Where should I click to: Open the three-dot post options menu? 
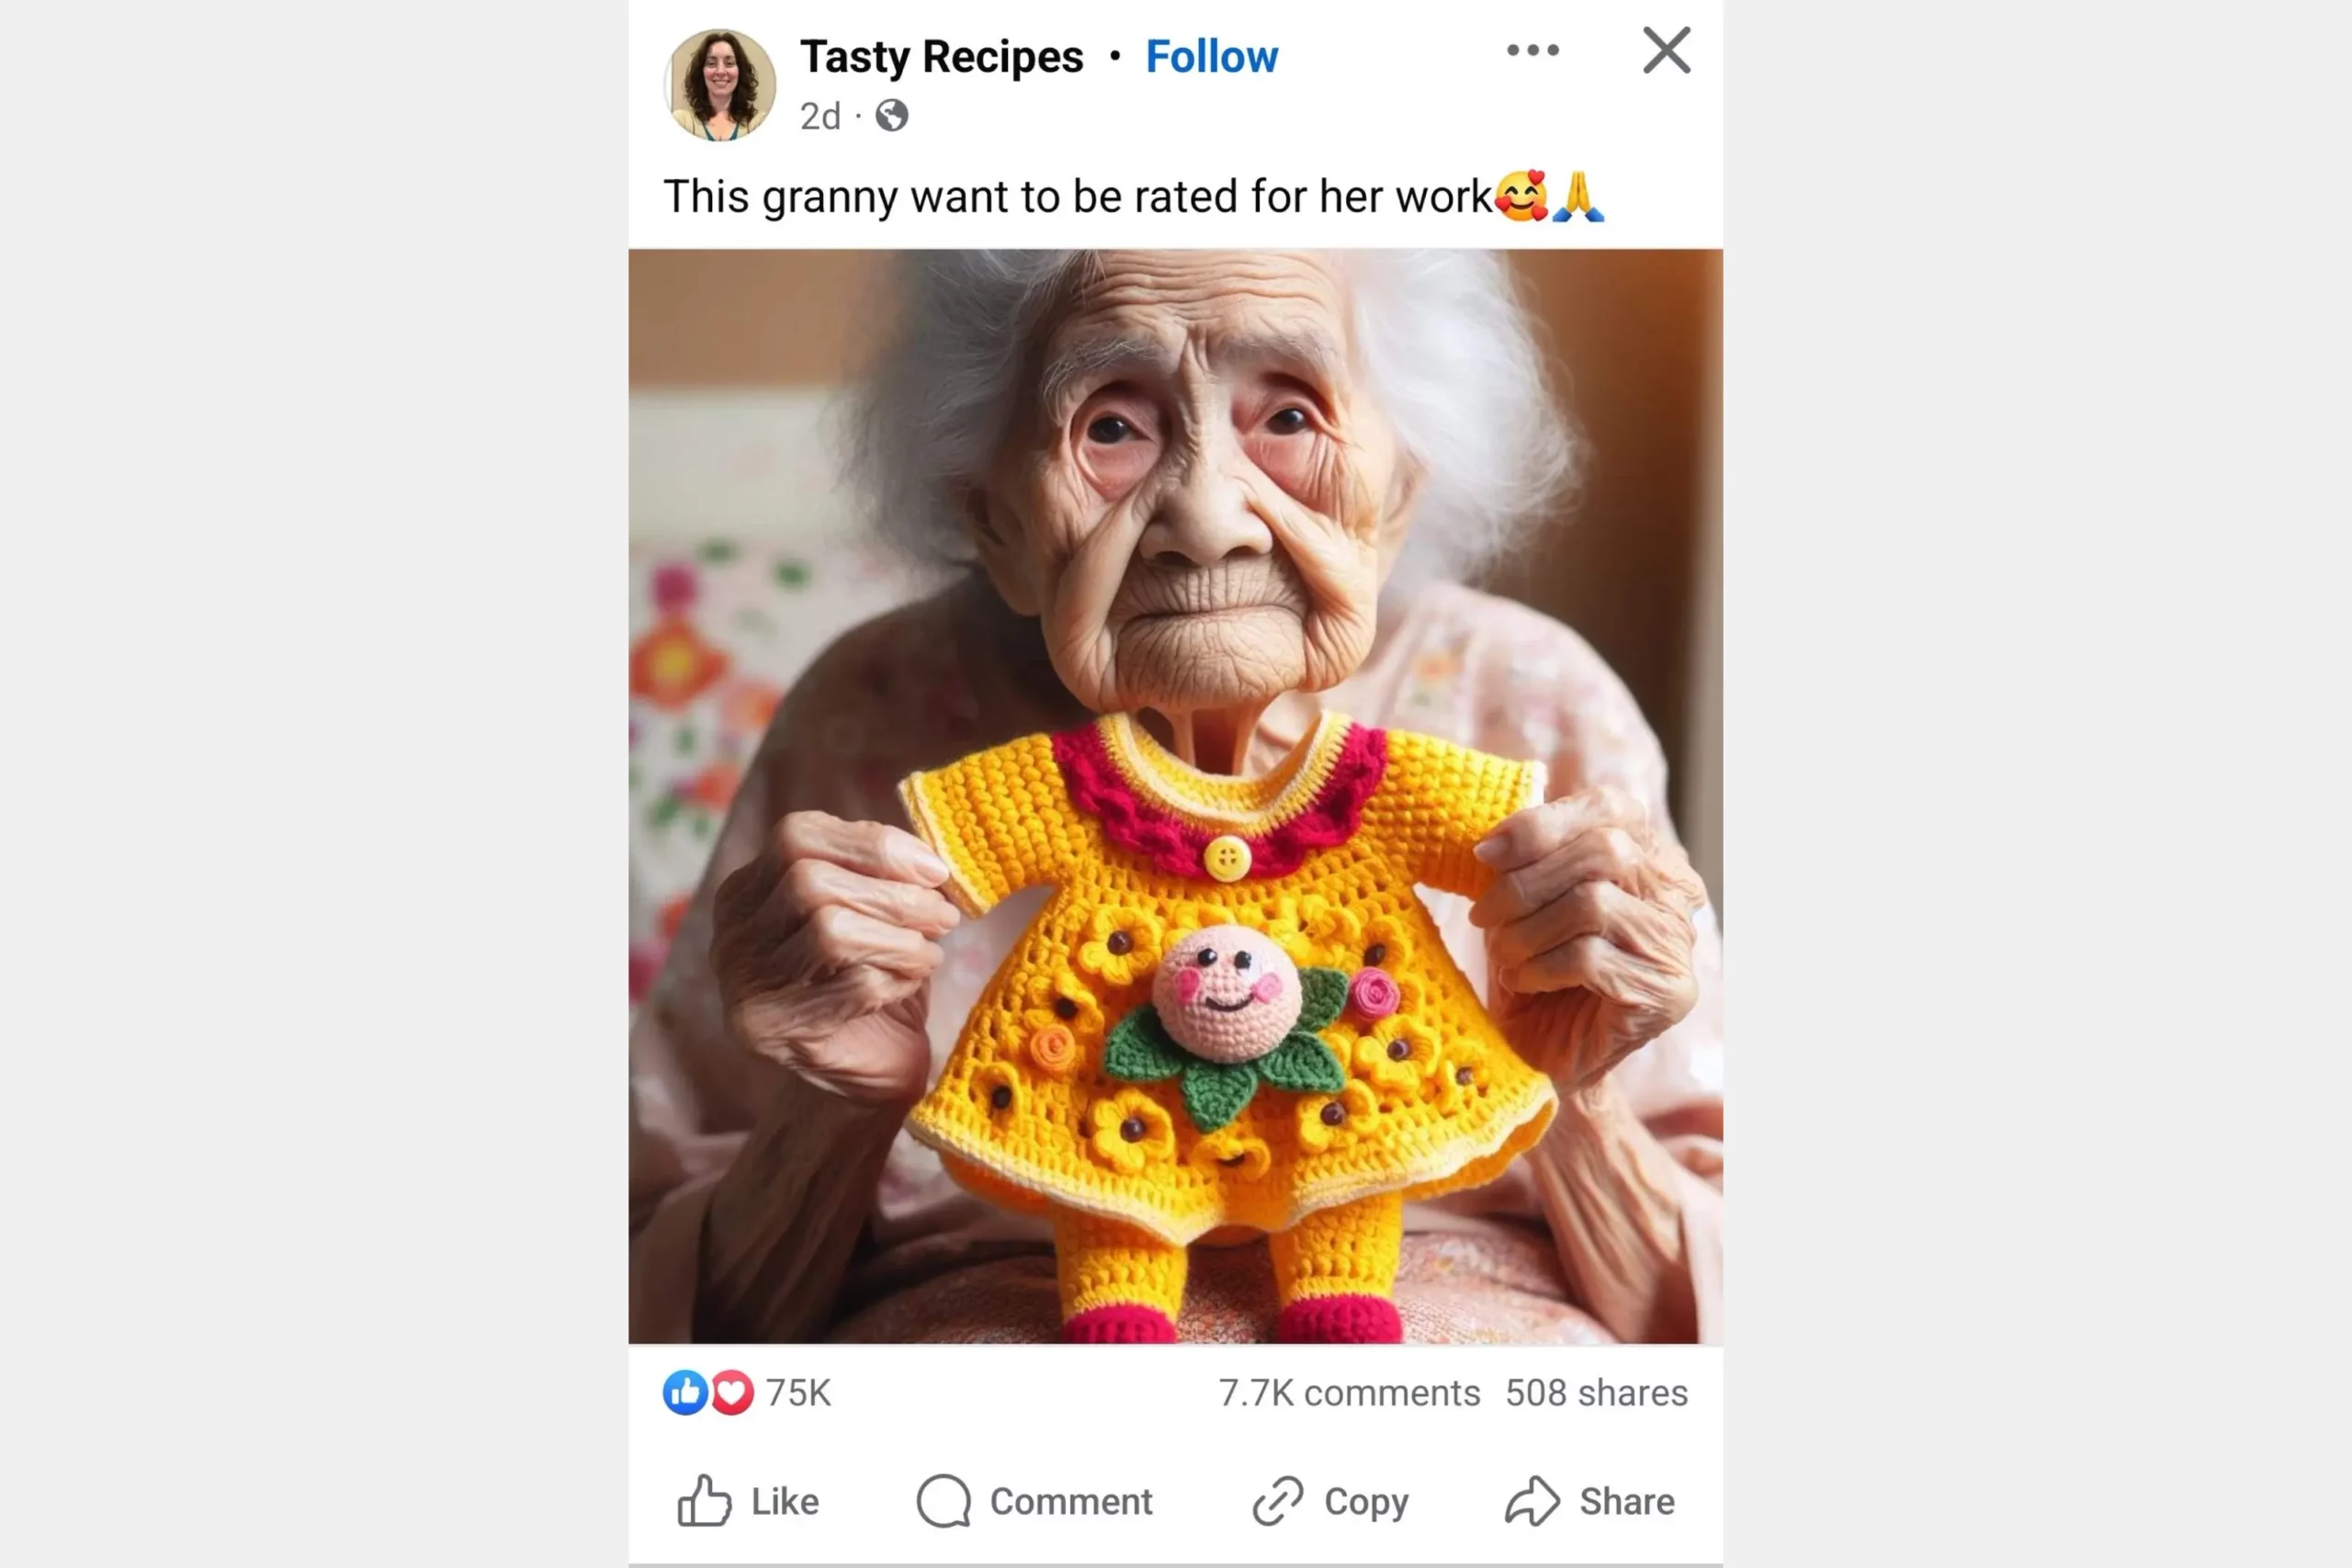(1532, 50)
